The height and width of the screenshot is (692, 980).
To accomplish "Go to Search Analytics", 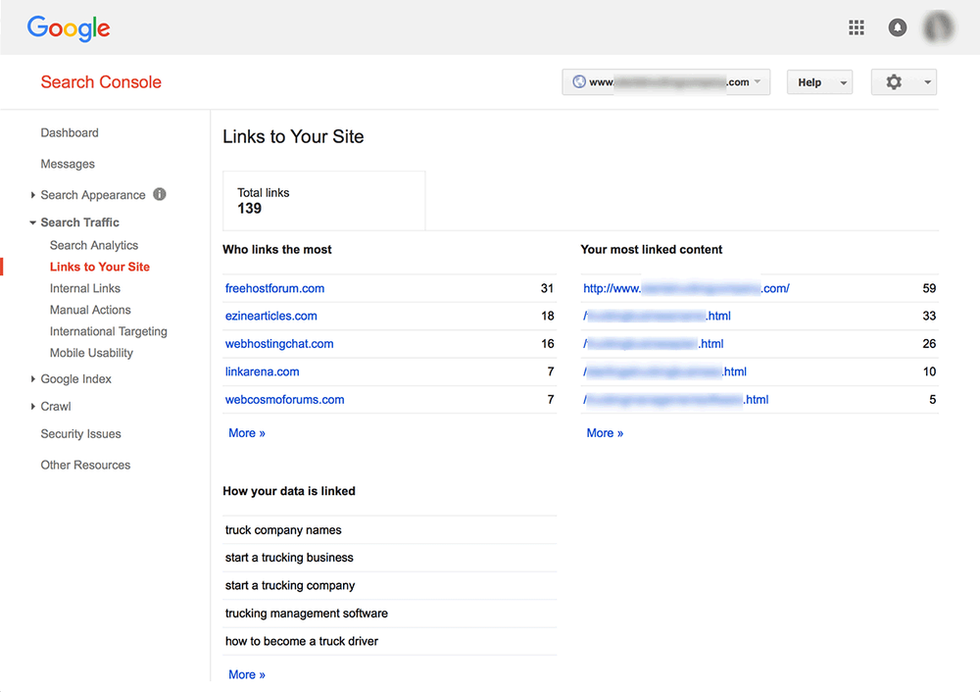I will [x=94, y=245].
